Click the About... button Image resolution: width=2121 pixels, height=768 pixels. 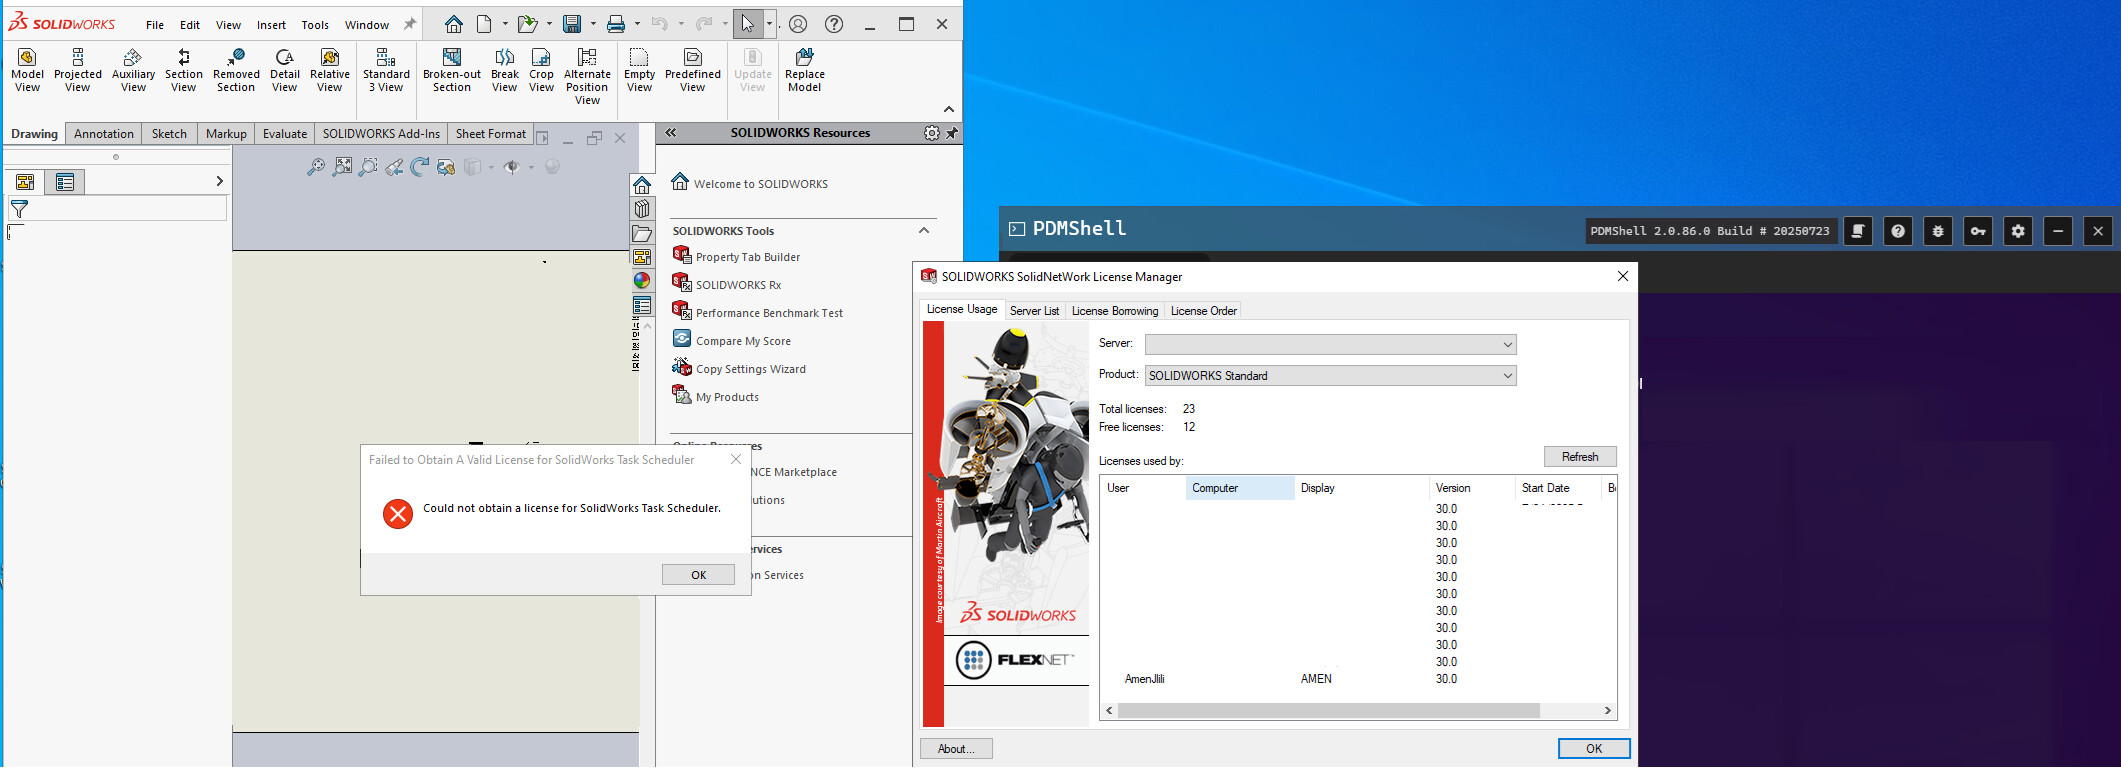(956, 749)
